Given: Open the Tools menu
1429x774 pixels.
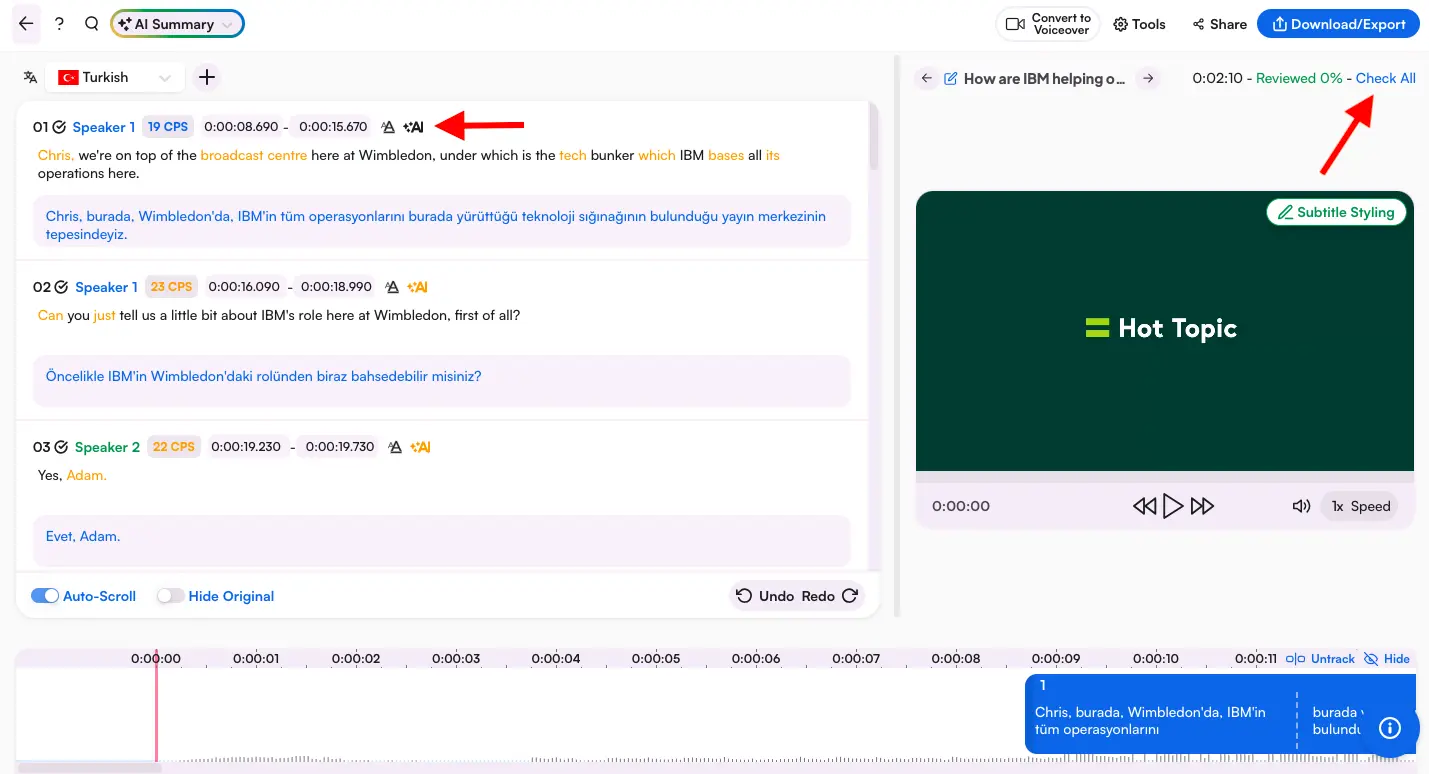Looking at the screenshot, I should point(1140,24).
